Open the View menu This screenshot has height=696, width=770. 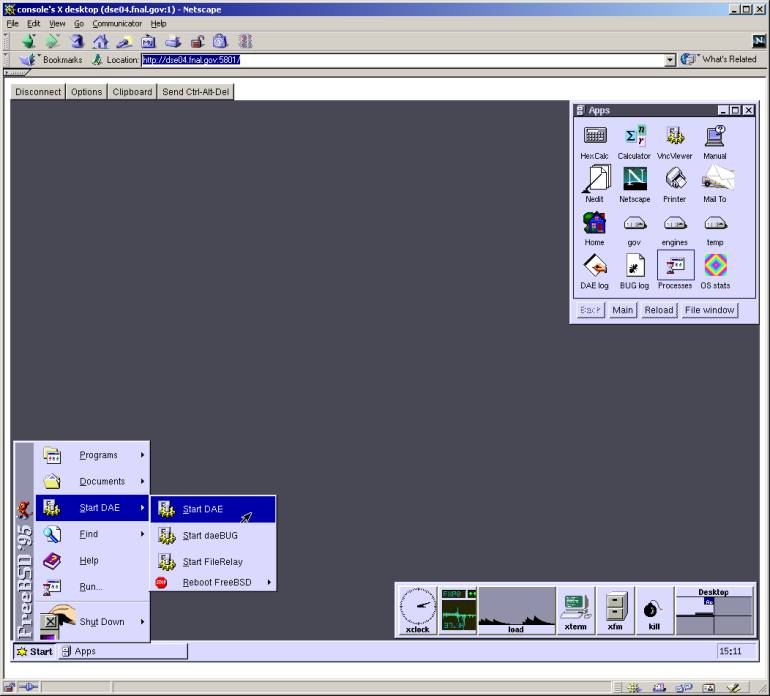[x=57, y=24]
